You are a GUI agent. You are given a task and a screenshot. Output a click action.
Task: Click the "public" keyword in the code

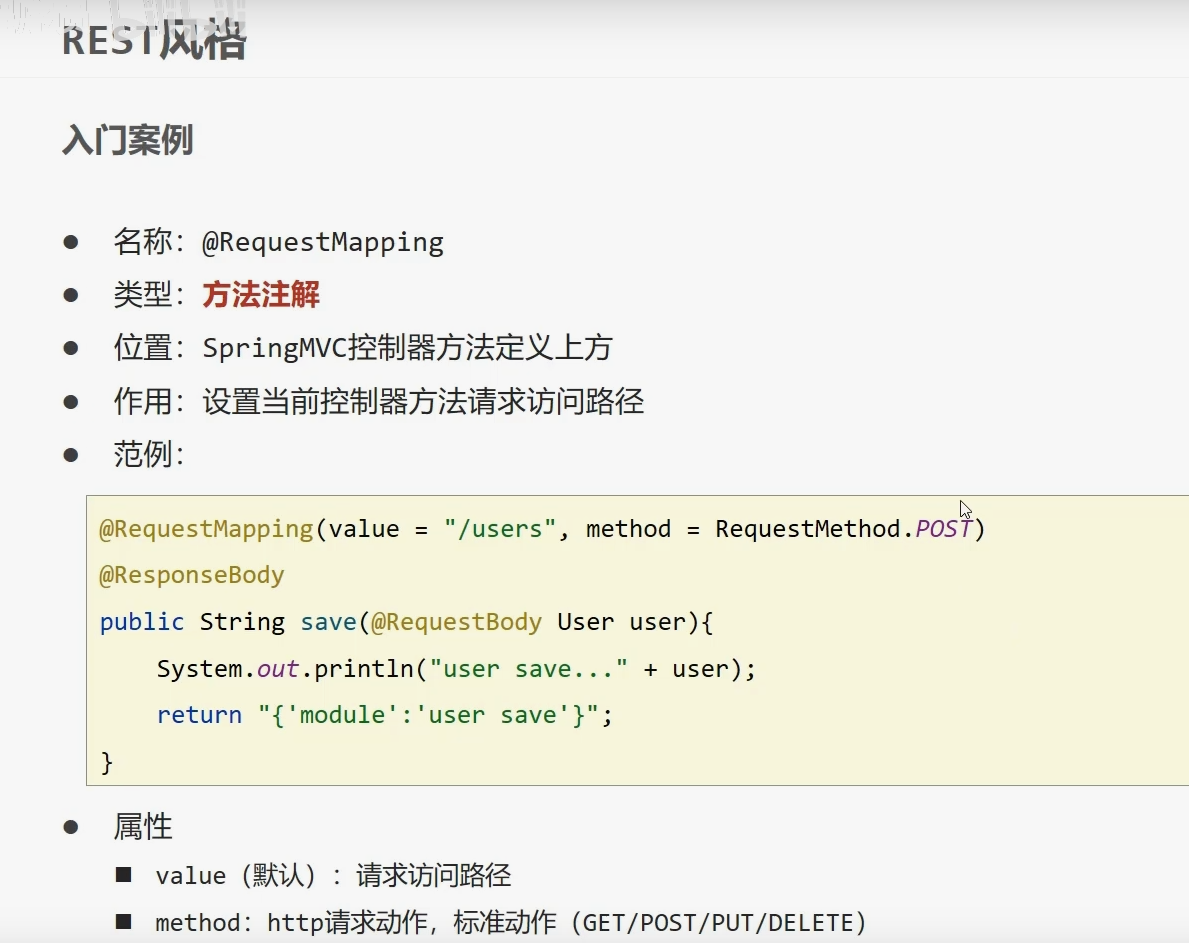[142, 622]
